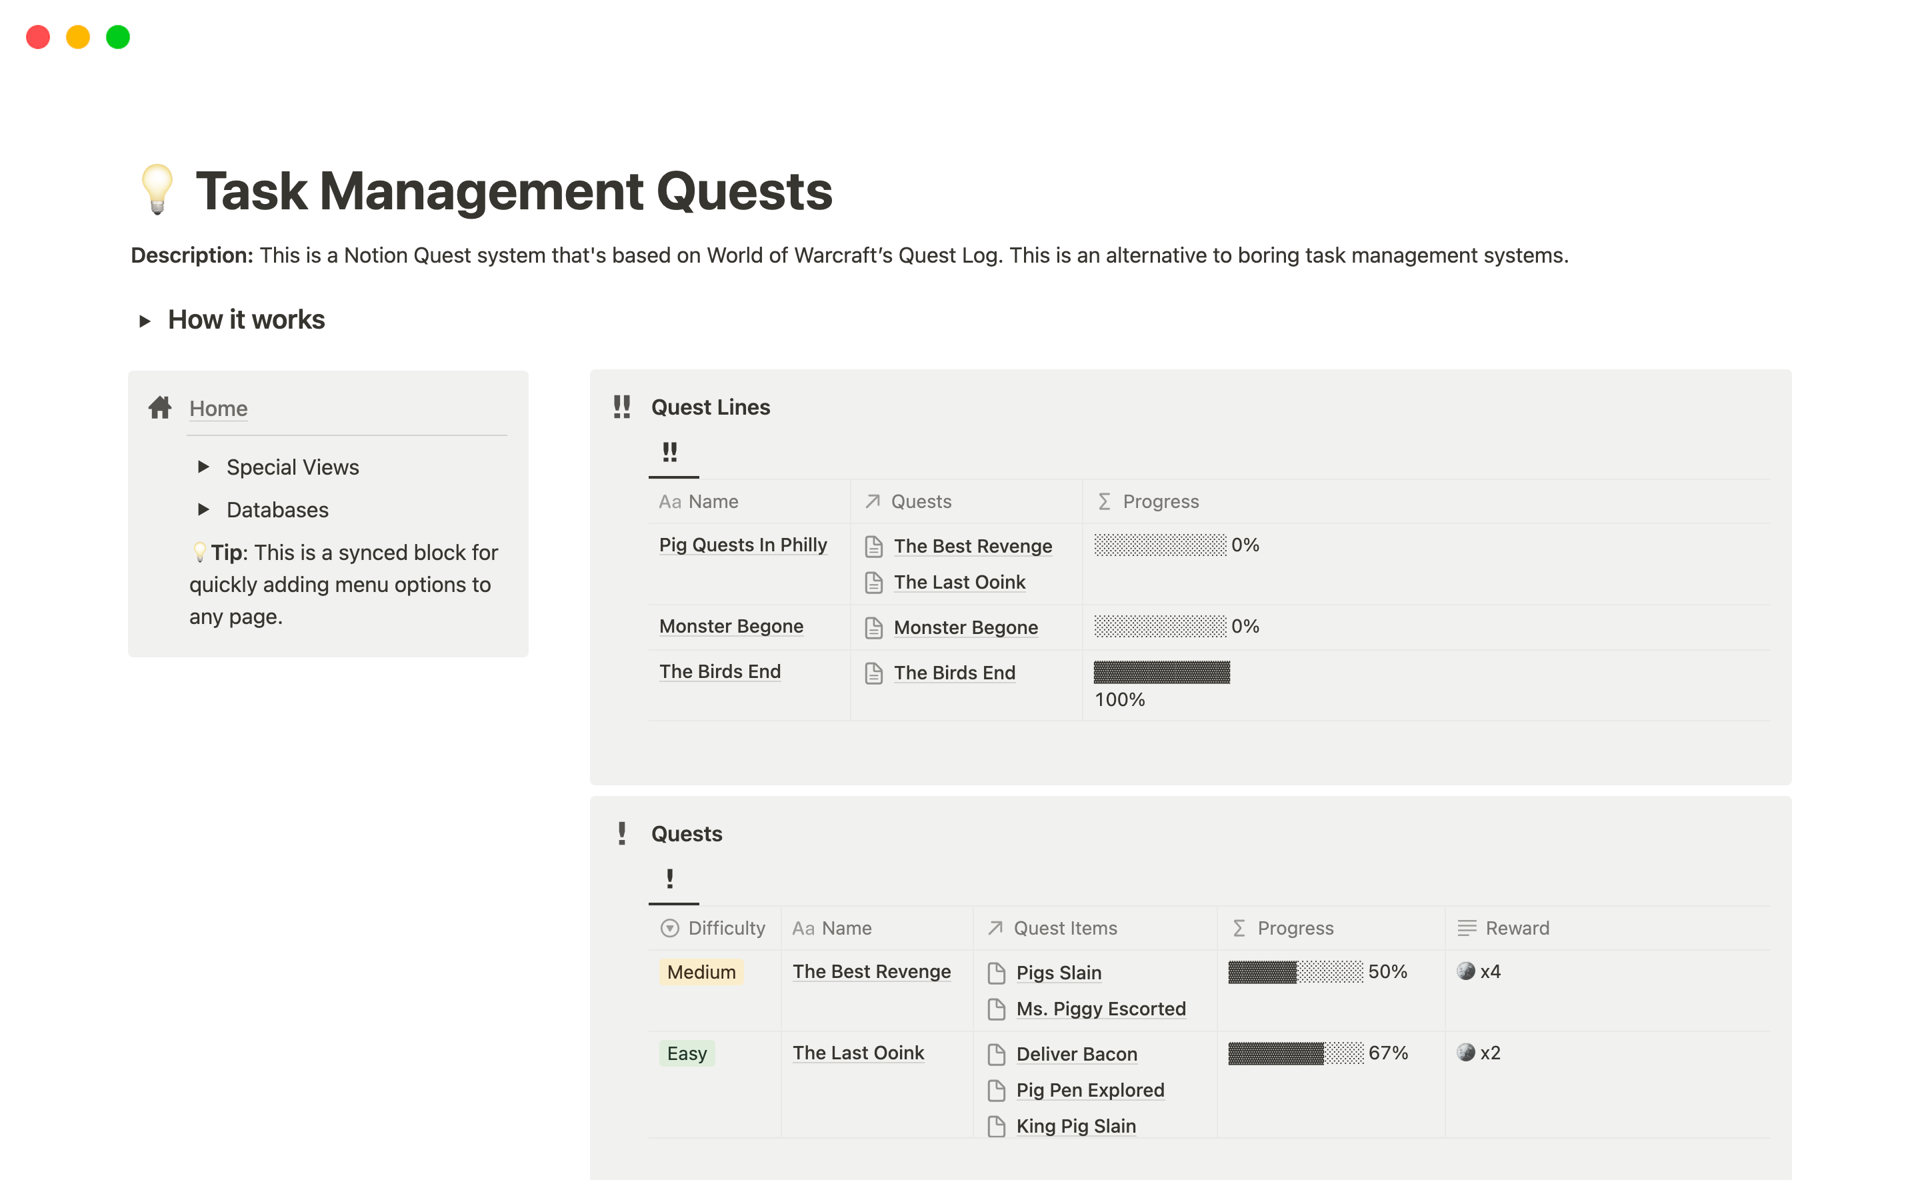Click the 50% progress bar for The Best Revenge
This screenshot has width=1920, height=1200.
tap(1294, 971)
